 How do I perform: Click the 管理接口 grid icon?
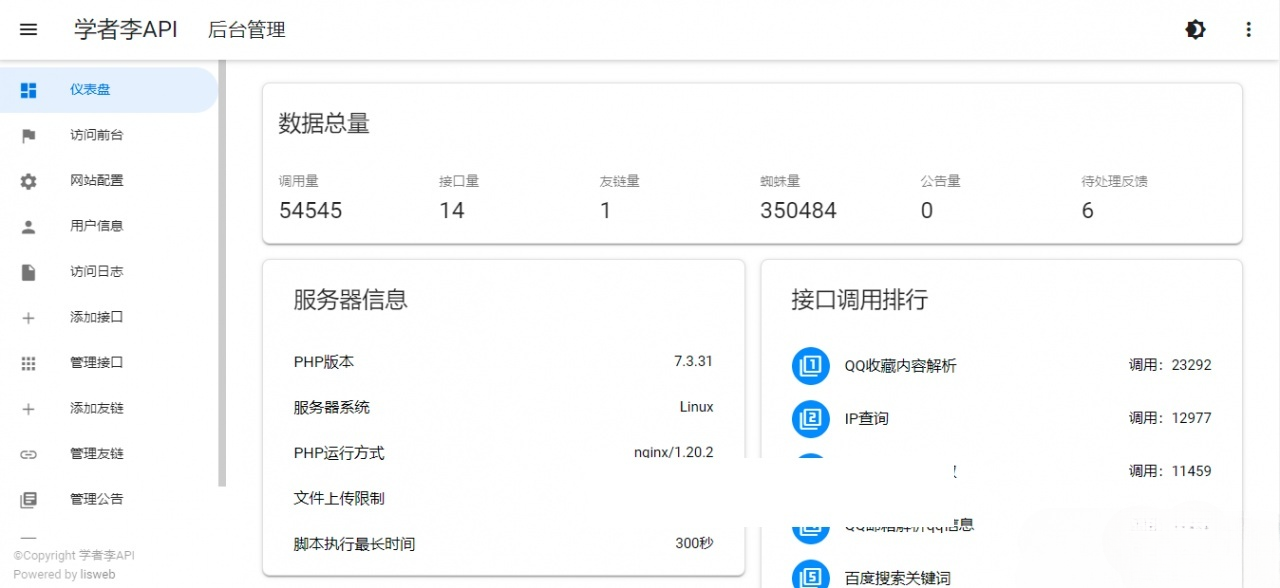tap(28, 362)
